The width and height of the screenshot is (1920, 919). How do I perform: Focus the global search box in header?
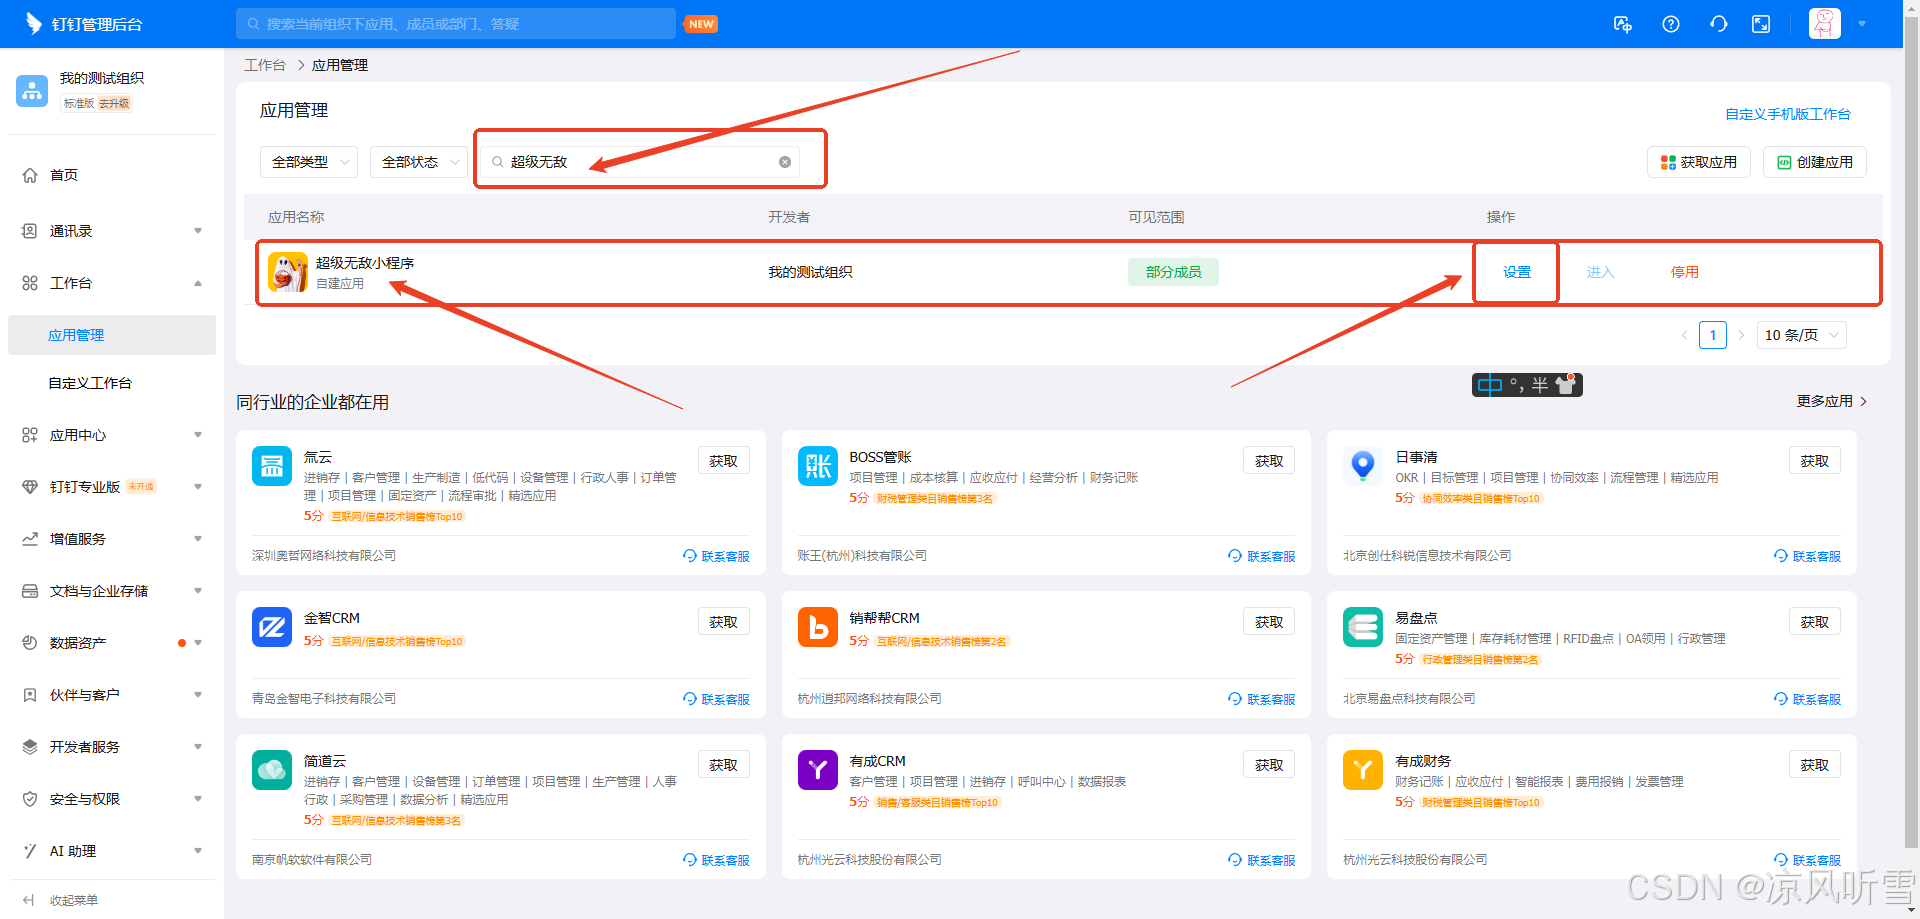(x=456, y=24)
